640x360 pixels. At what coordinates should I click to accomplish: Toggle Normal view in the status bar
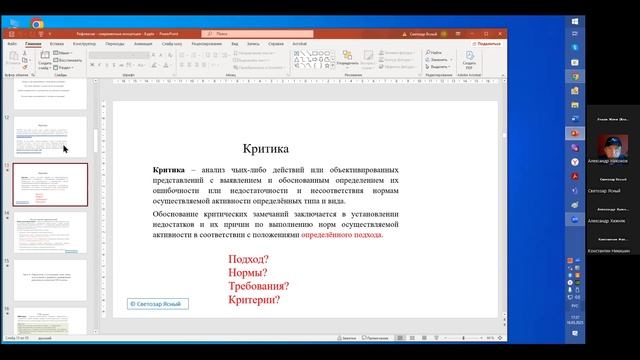point(400,338)
